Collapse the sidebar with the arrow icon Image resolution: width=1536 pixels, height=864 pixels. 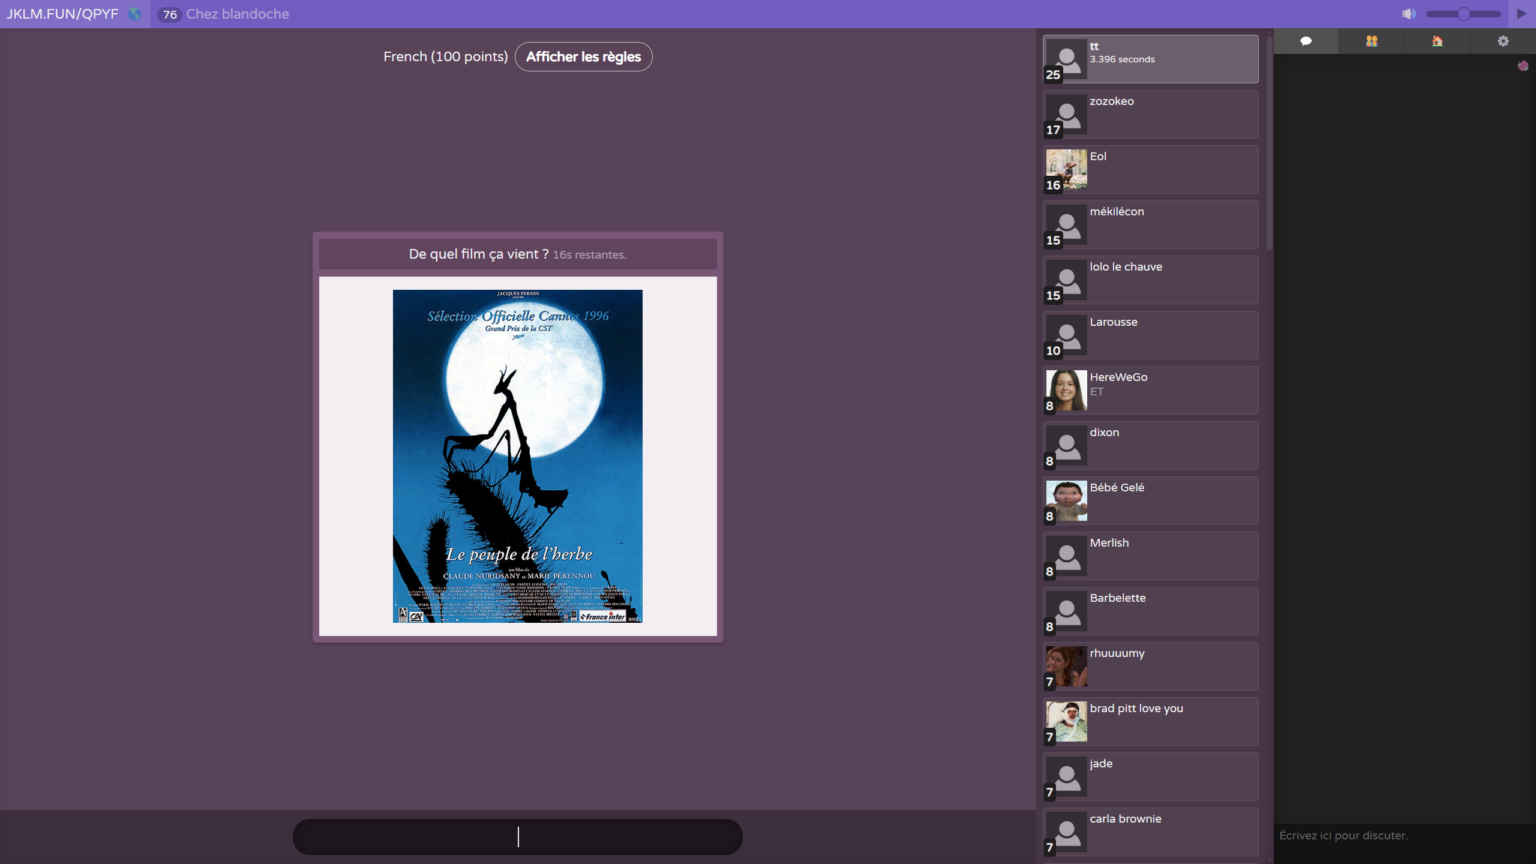coord(1522,14)
